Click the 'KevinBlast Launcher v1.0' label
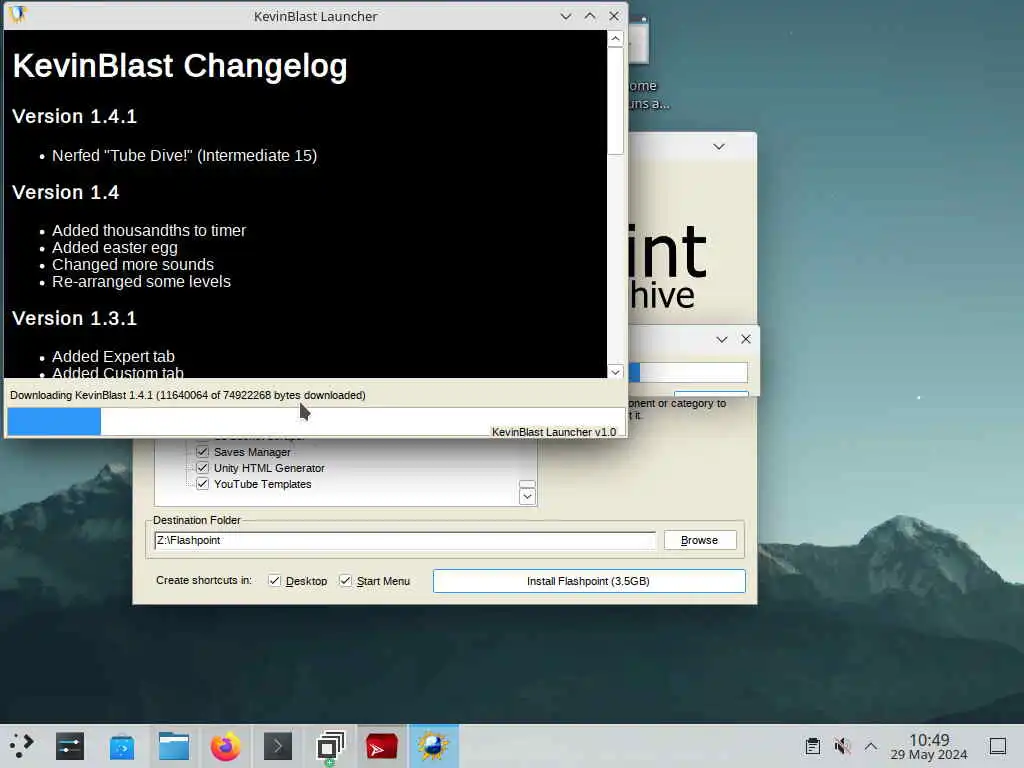The height and width of the screenshot is (768, 1024). [x=554, y=432]
